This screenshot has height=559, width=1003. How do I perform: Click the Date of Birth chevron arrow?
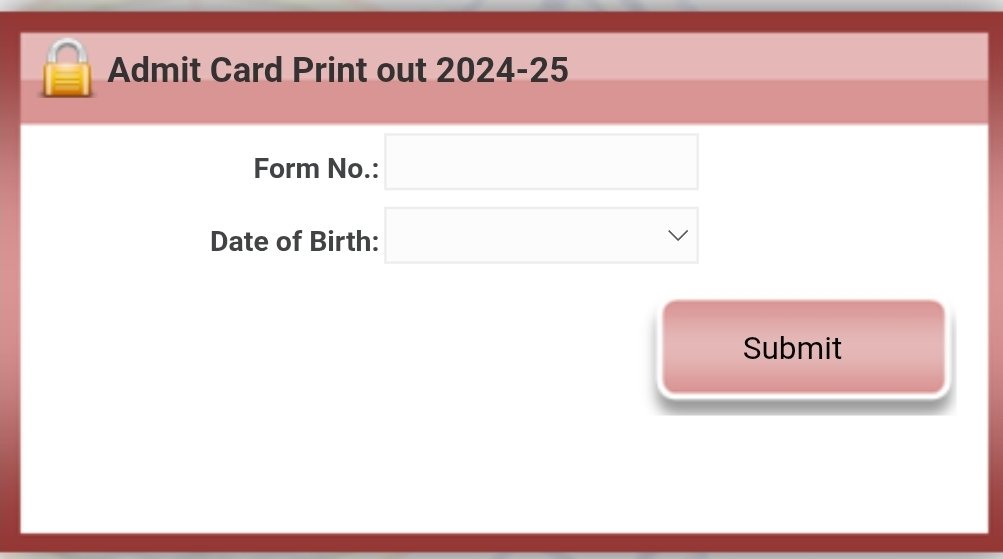[x=677, y=235]
